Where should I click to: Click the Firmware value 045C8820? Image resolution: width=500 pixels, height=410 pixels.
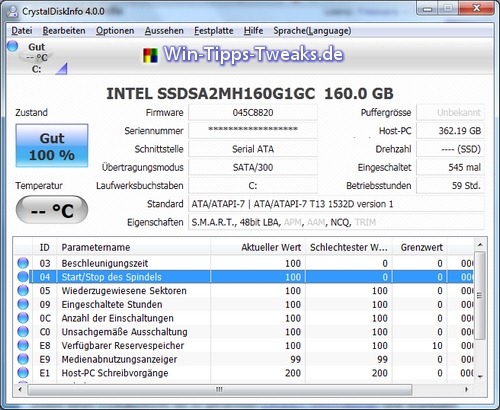(x=253, y=113)
